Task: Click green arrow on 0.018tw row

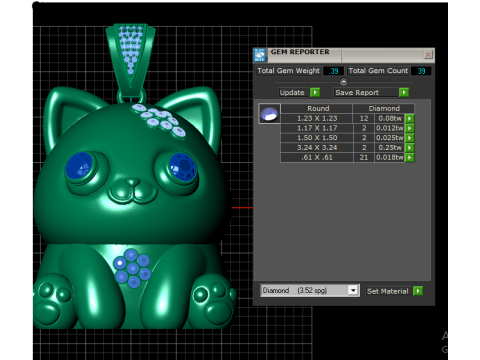Action: [x=410, y=157]
